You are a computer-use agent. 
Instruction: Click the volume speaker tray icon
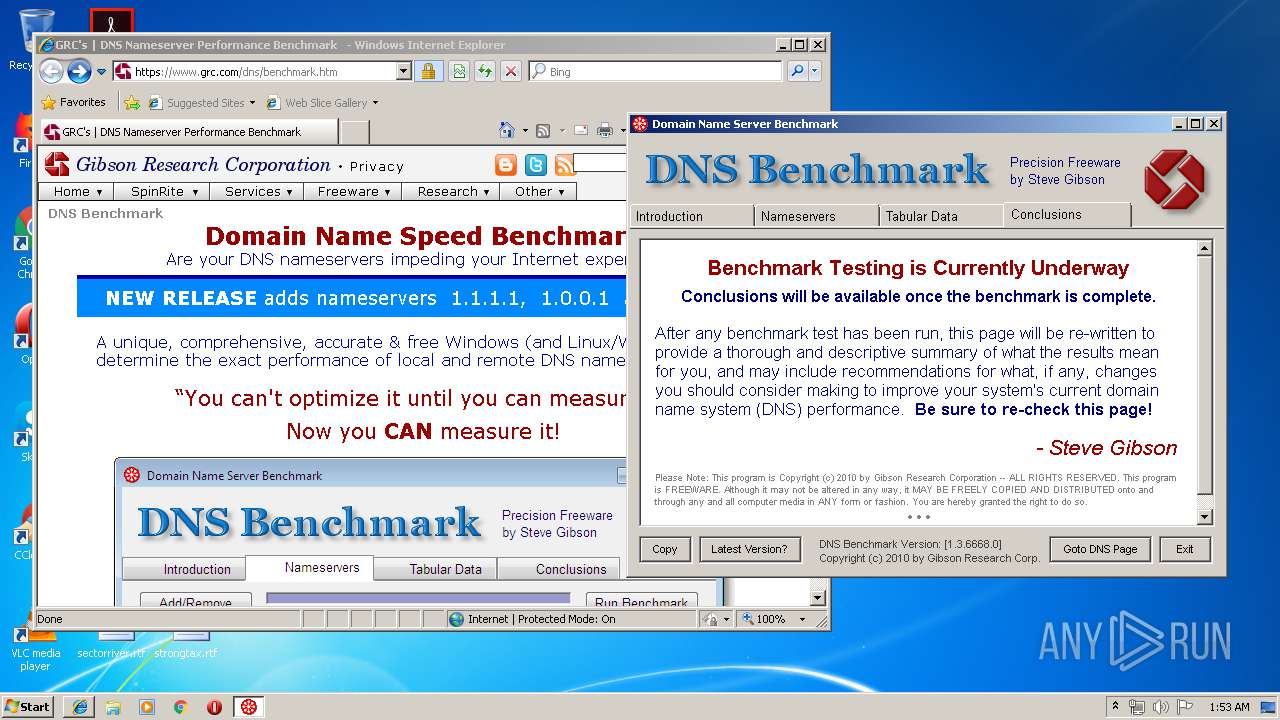click(x=1161, y=706)
